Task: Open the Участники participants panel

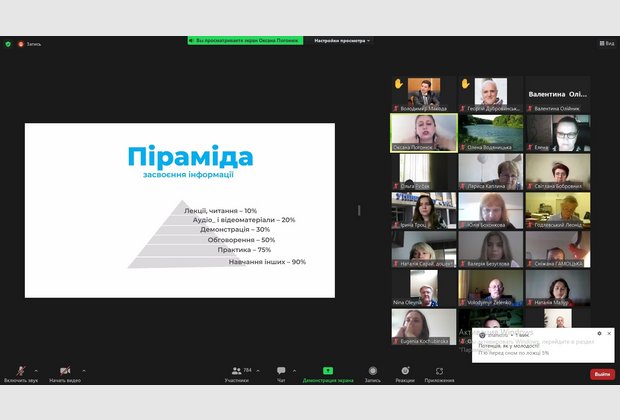Action: (x=236, y=371)
